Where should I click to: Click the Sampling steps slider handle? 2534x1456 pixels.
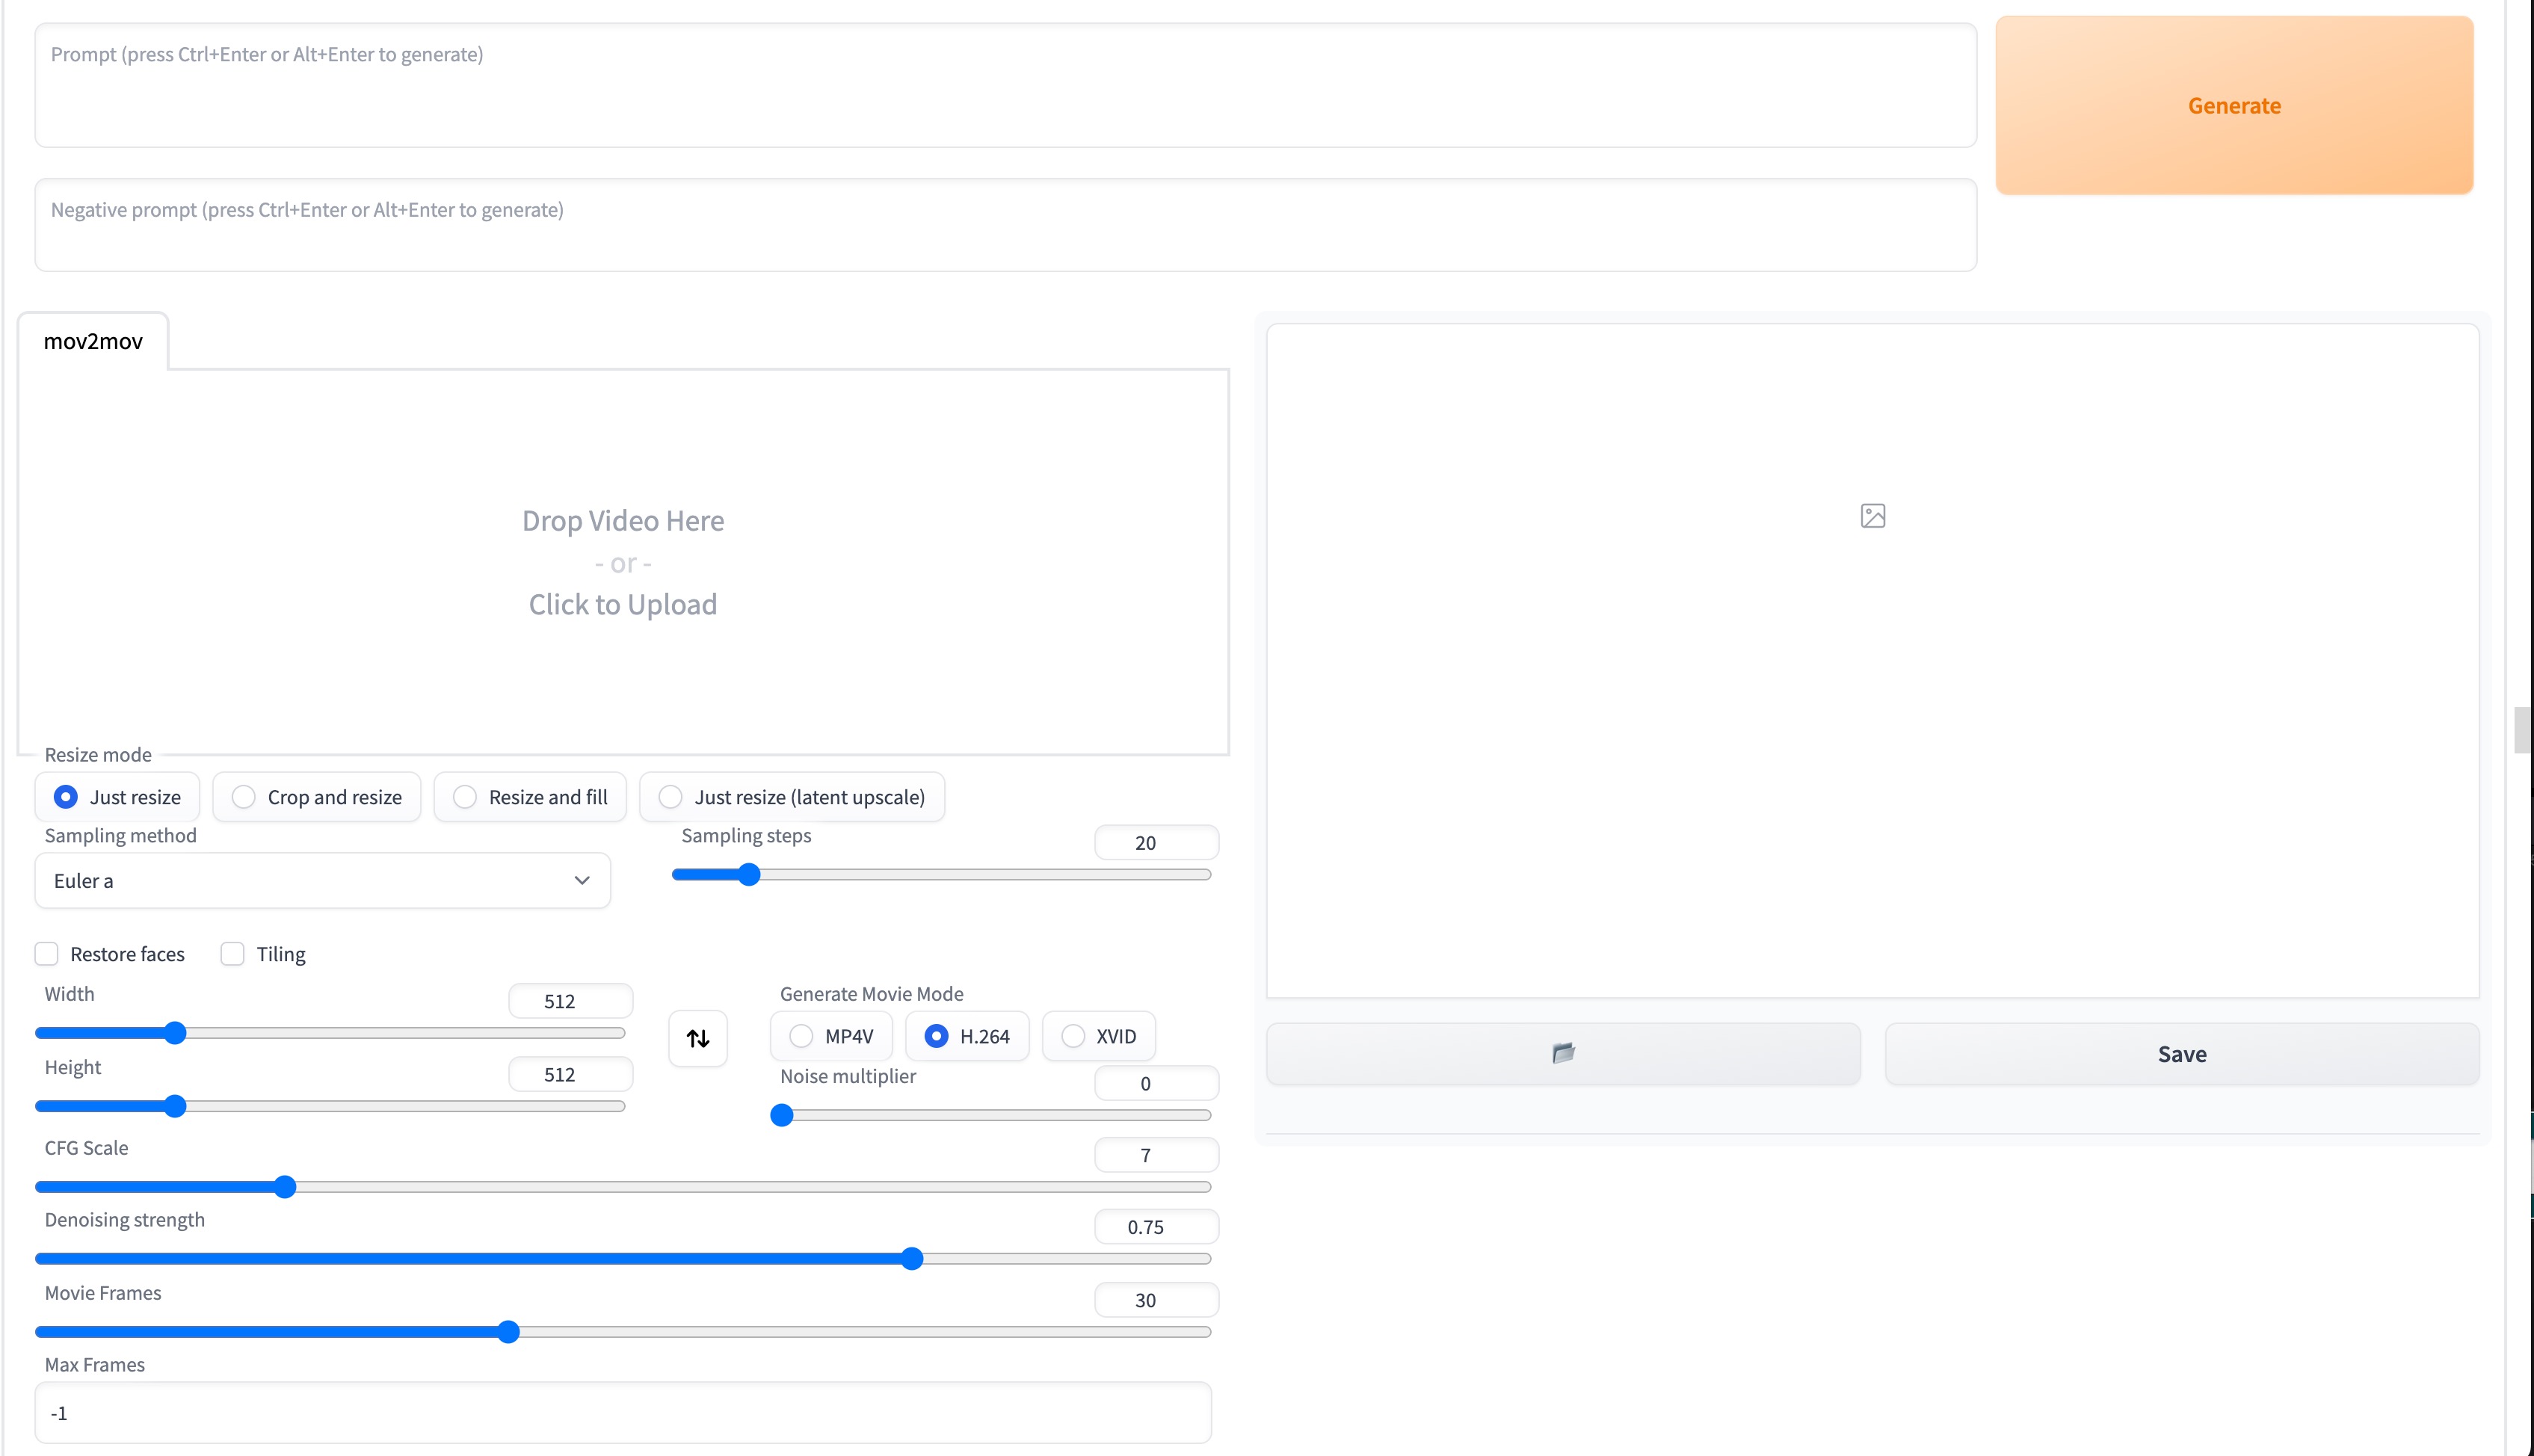pyautogui.click(x=749, y=875)
